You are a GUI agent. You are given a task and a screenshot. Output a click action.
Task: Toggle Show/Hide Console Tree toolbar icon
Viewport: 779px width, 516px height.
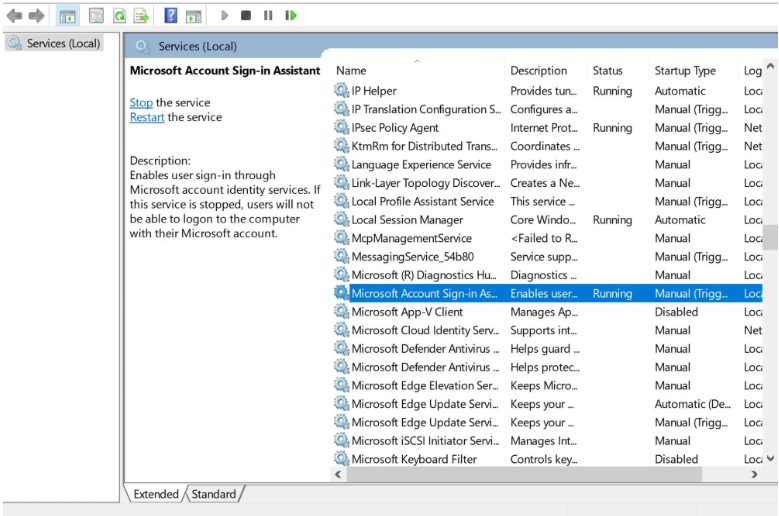[x=67, y=16]
